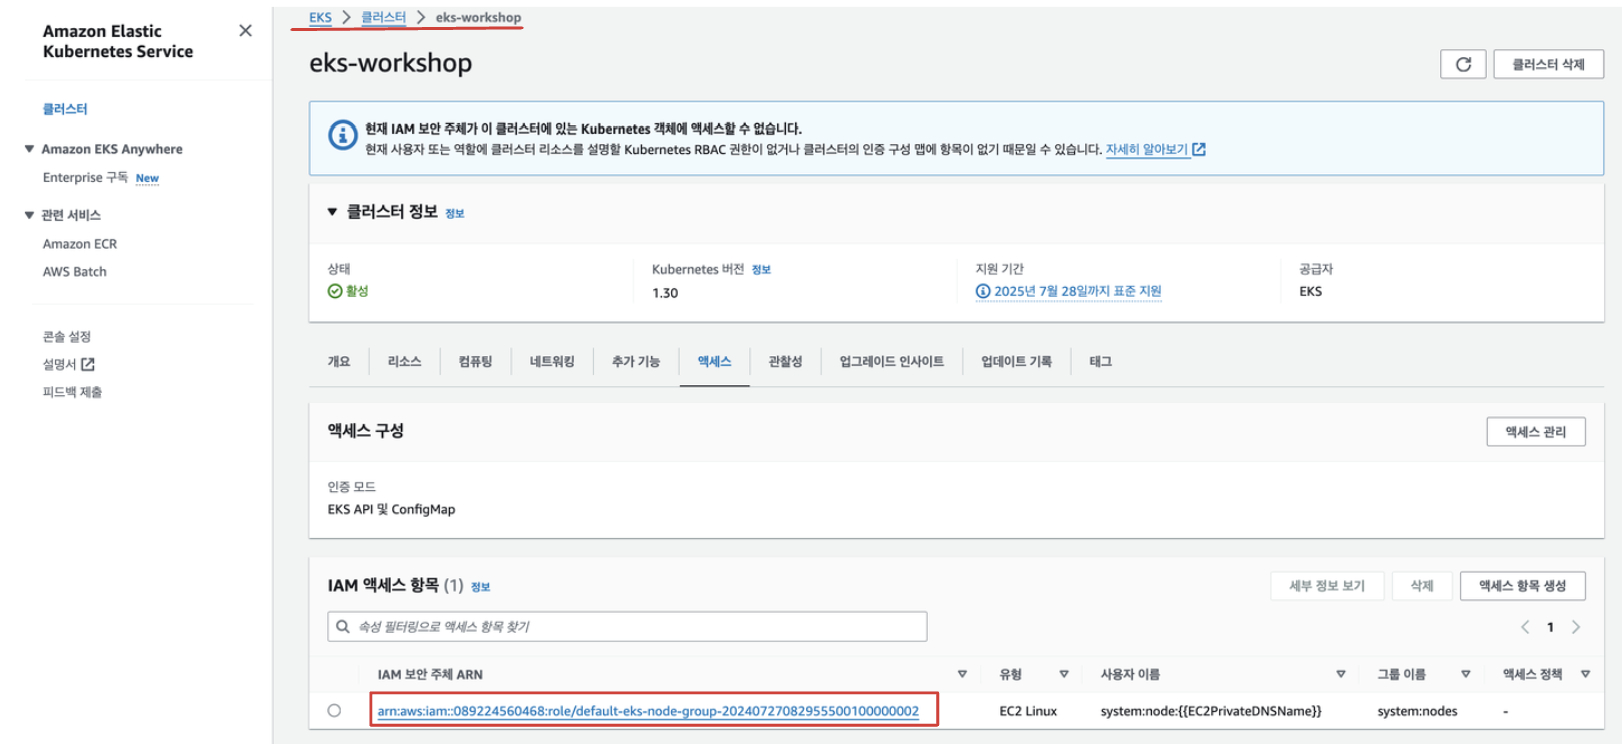The image size is (1622, 744).
Task: Select the default-eks-node-group row radio button
Action: click(x=334, y=711)
